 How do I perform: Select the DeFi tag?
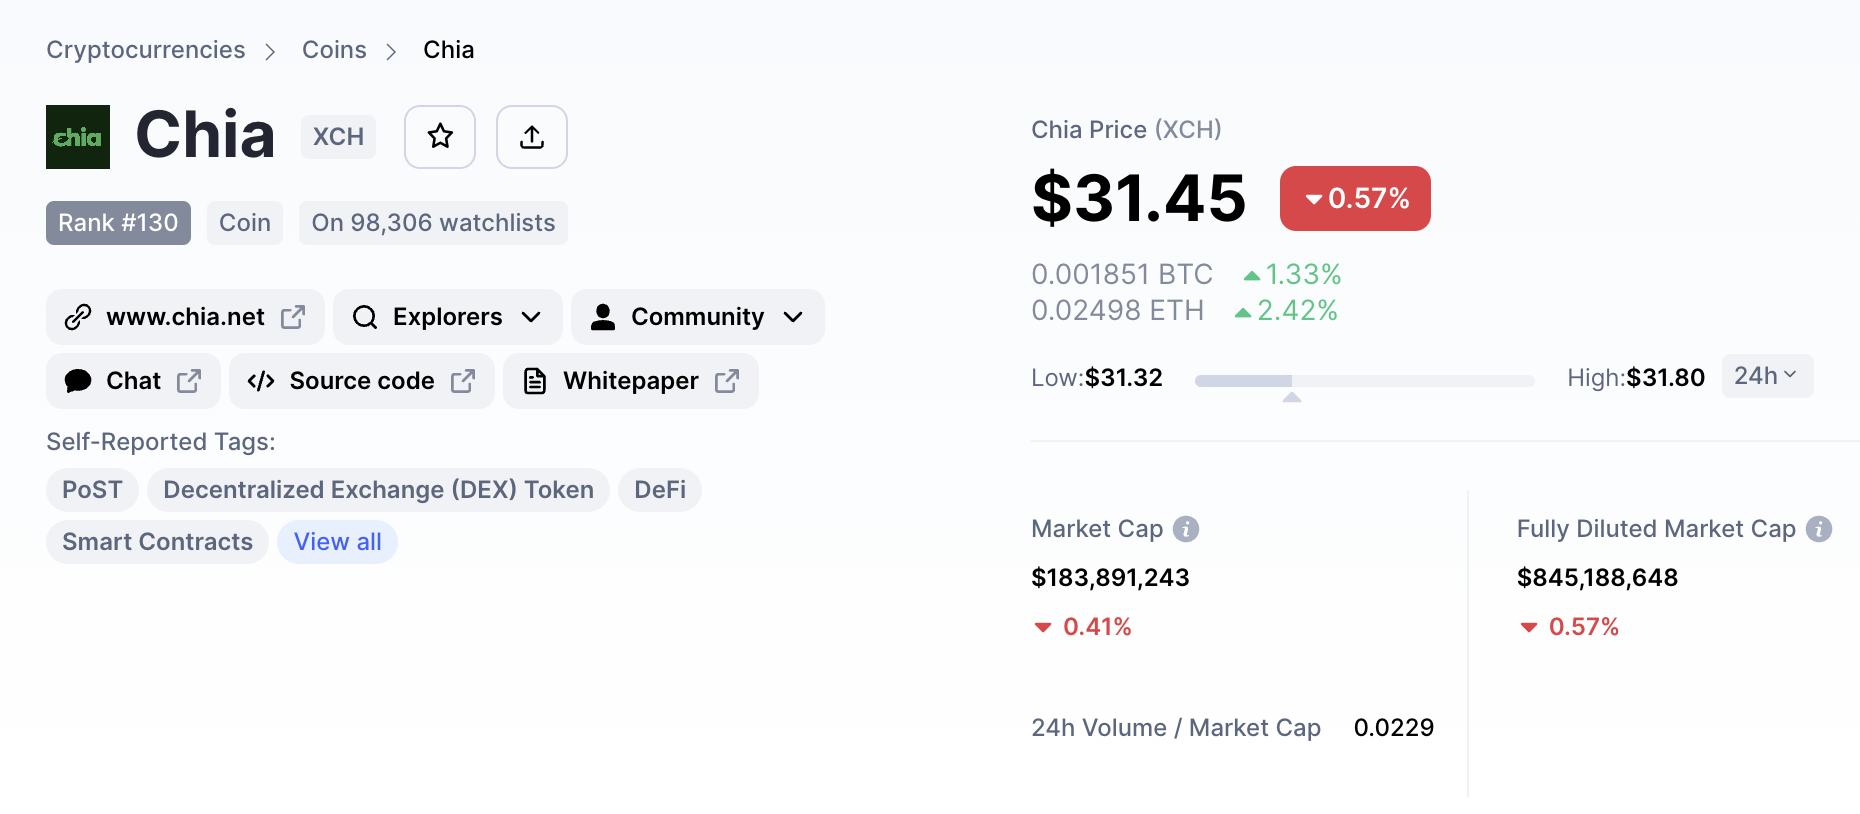pyautogui.click(x=660, y=490)
